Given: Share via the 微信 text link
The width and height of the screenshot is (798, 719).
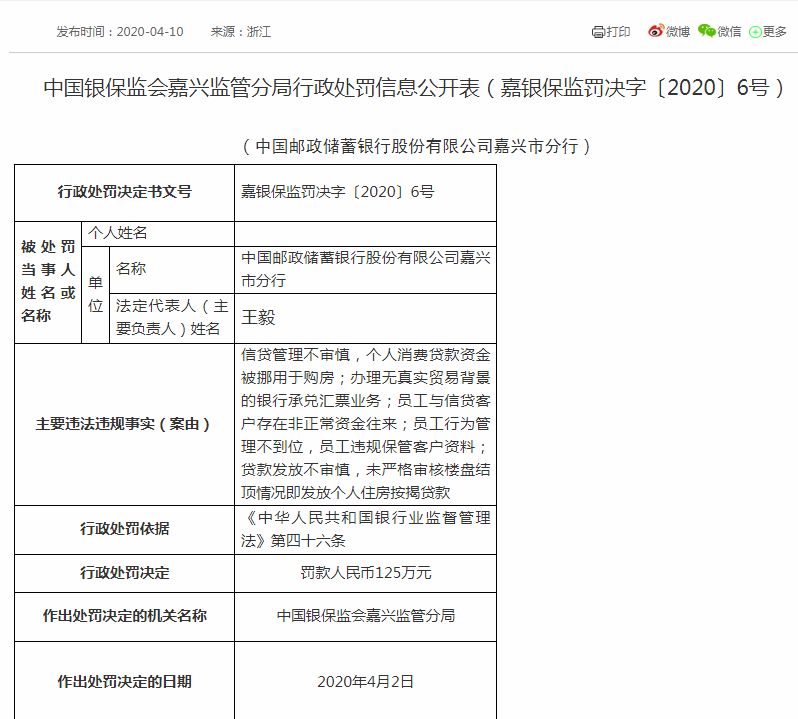Looking at the screenshot, I should coord(729,32).
